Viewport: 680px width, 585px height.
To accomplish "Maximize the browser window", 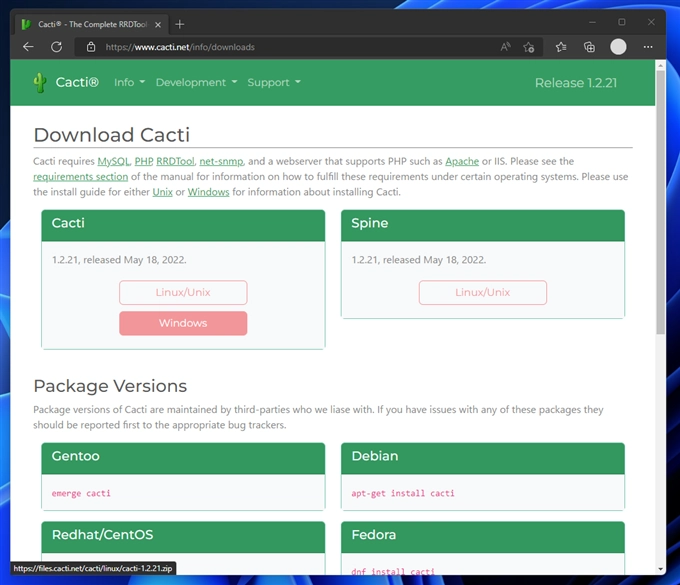I will tap(622, 22).
